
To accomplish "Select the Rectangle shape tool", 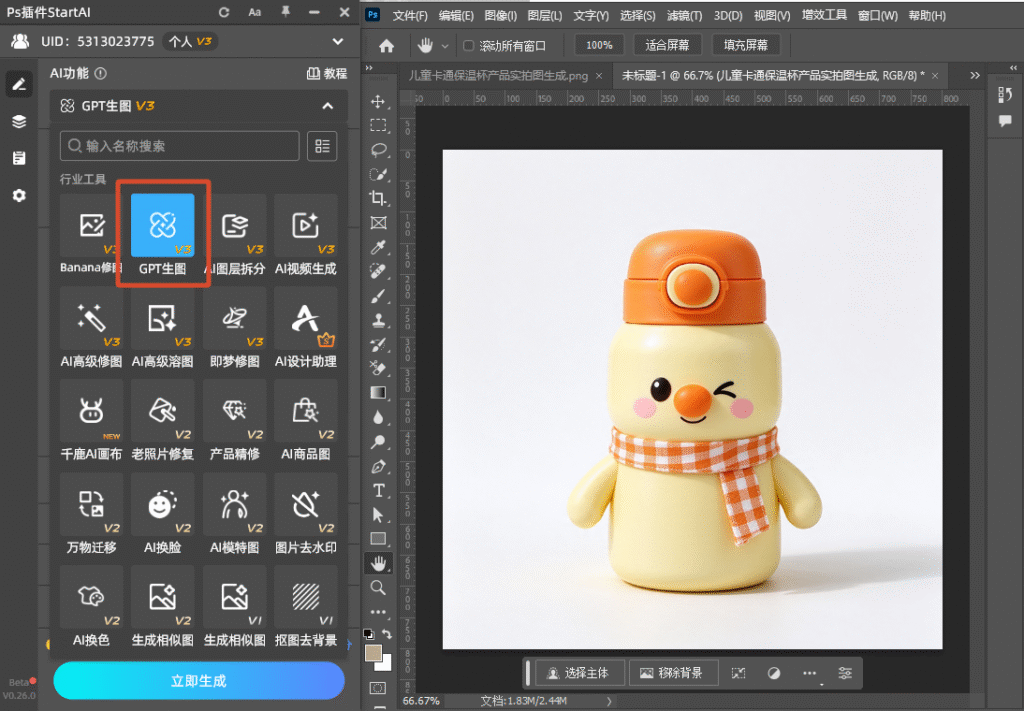I will pyautogui.click(x=378, y=539).
